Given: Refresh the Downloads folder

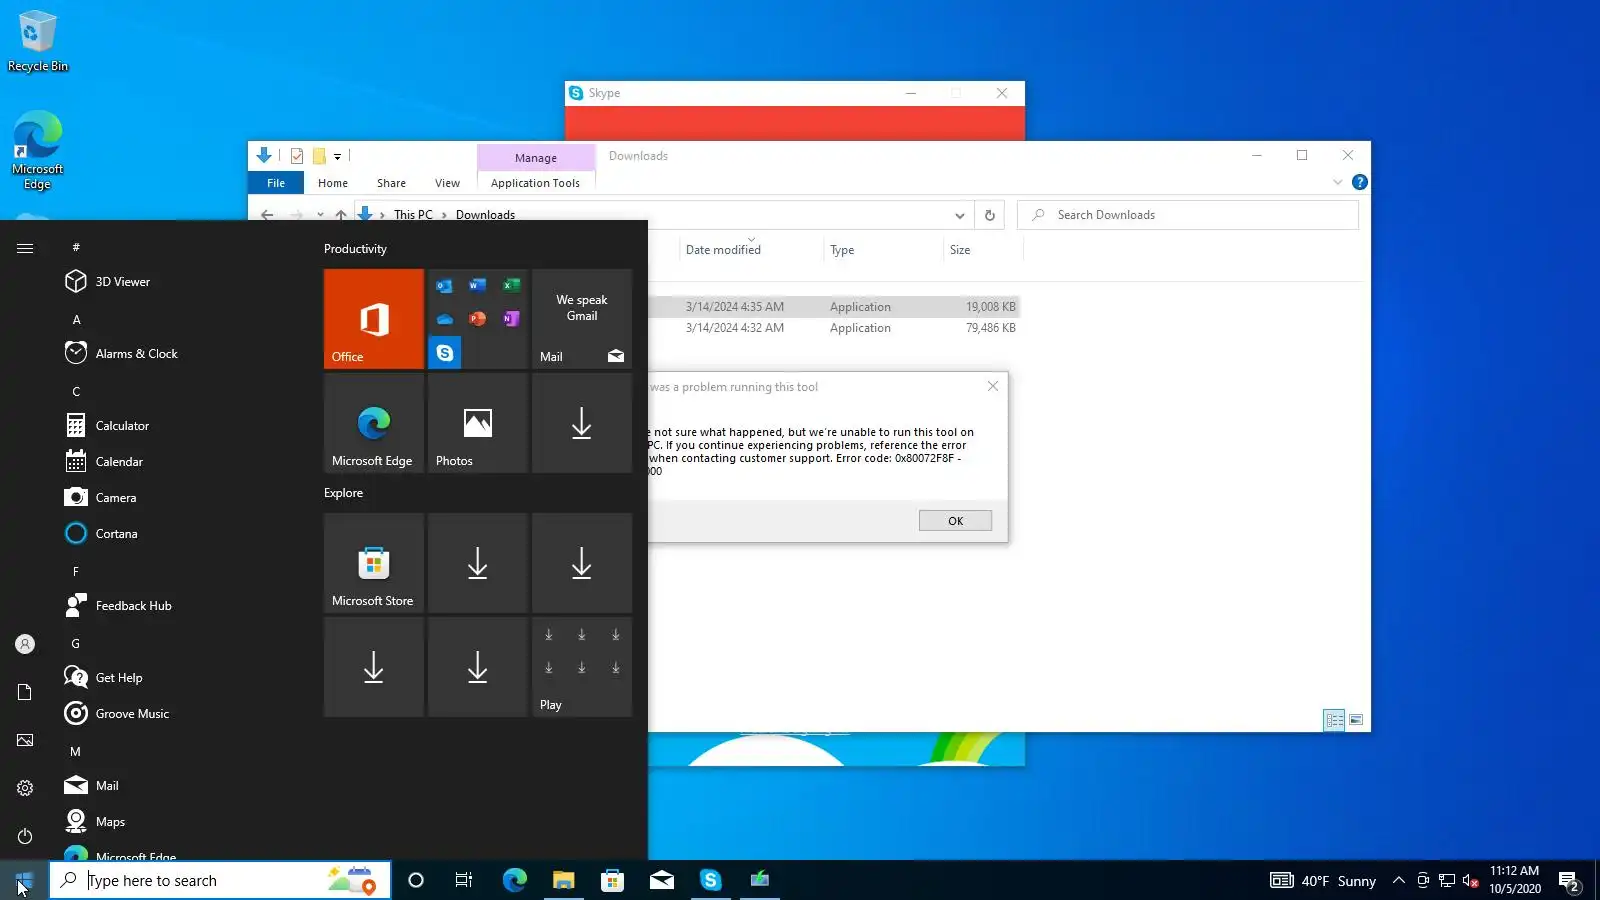Looking at the screenshot, I should [990, 215].
